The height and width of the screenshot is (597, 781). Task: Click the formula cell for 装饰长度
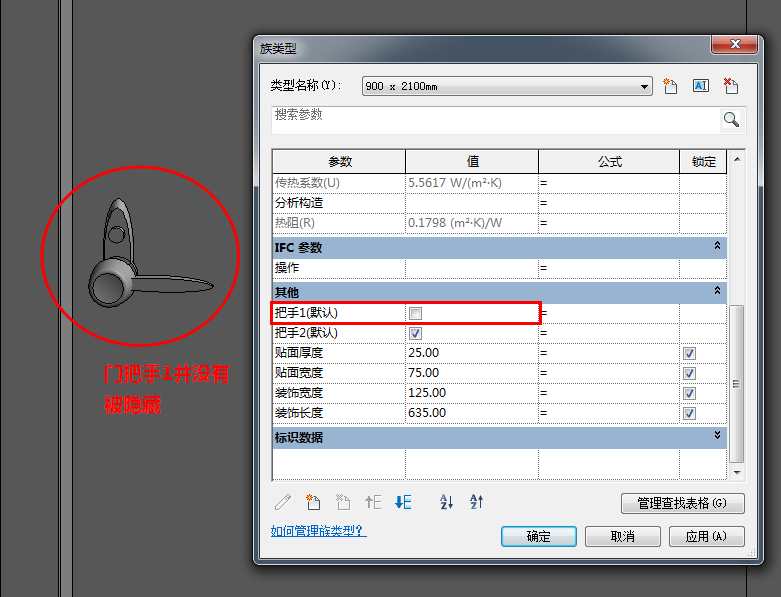pos(609,413)
